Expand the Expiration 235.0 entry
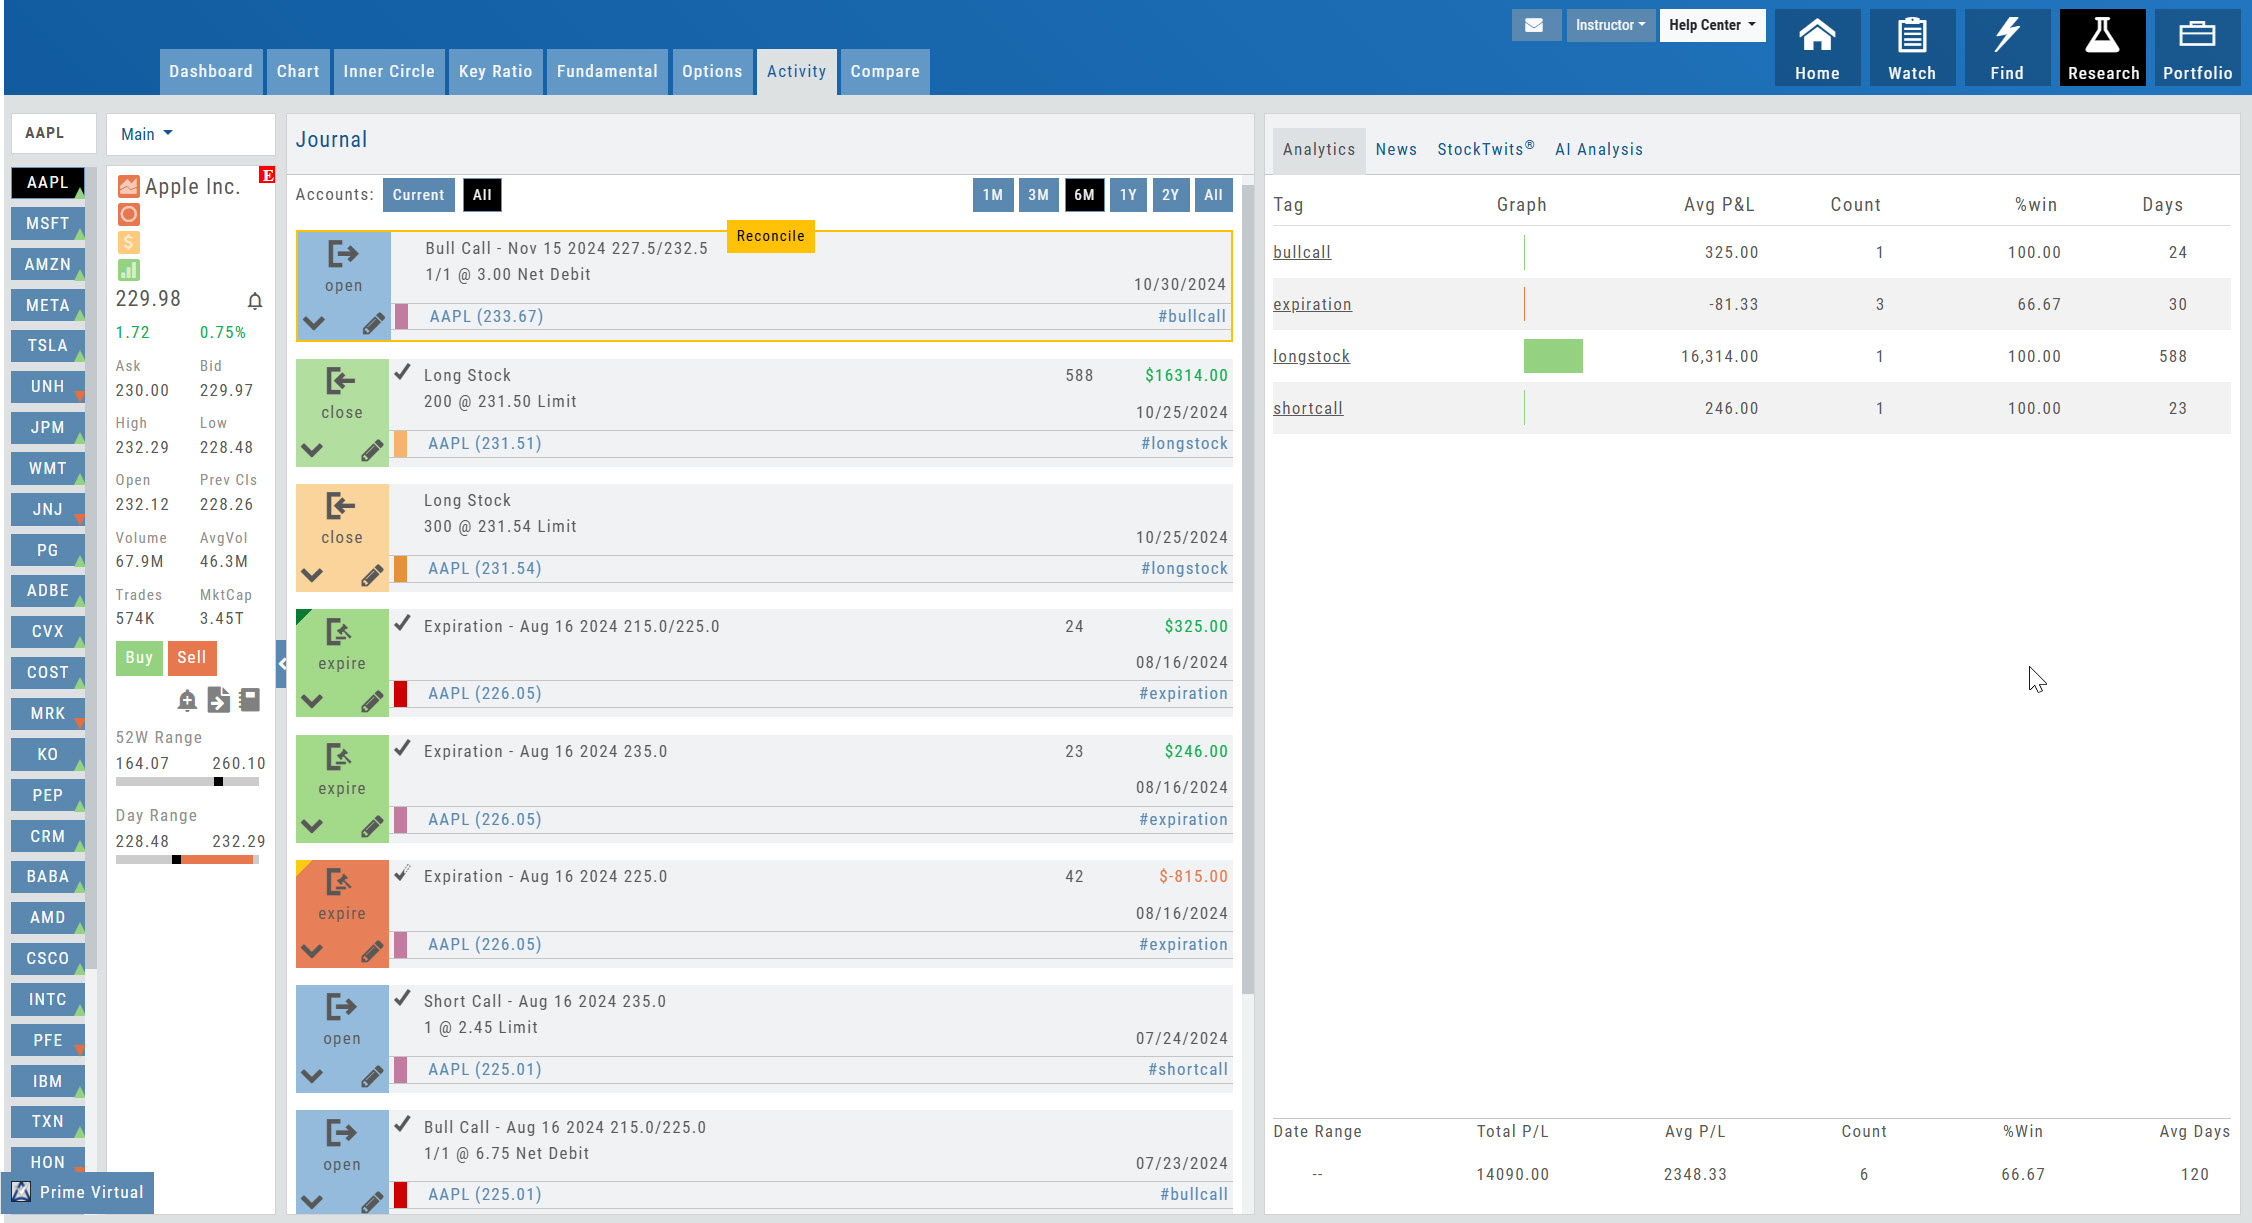 pyautogui.click(x=312, y=827)
